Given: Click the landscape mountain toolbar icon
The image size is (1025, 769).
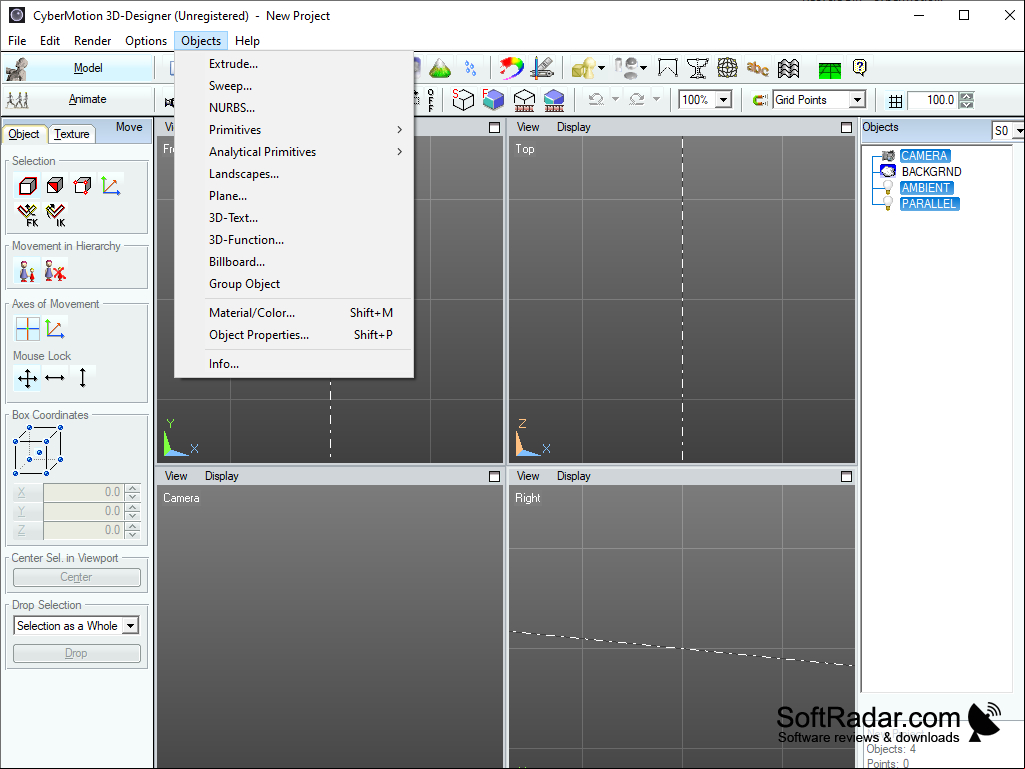Looking at the screenshot, I should pos(440,67).
